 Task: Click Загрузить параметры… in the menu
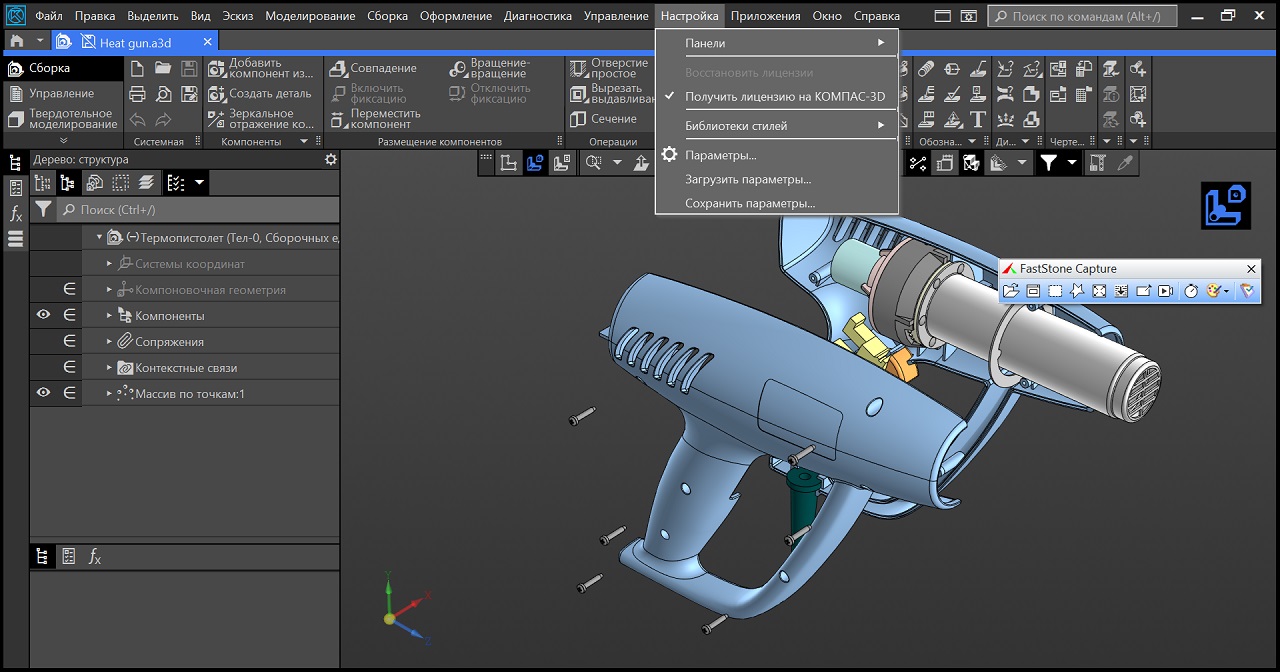click(x=748, y=179)
